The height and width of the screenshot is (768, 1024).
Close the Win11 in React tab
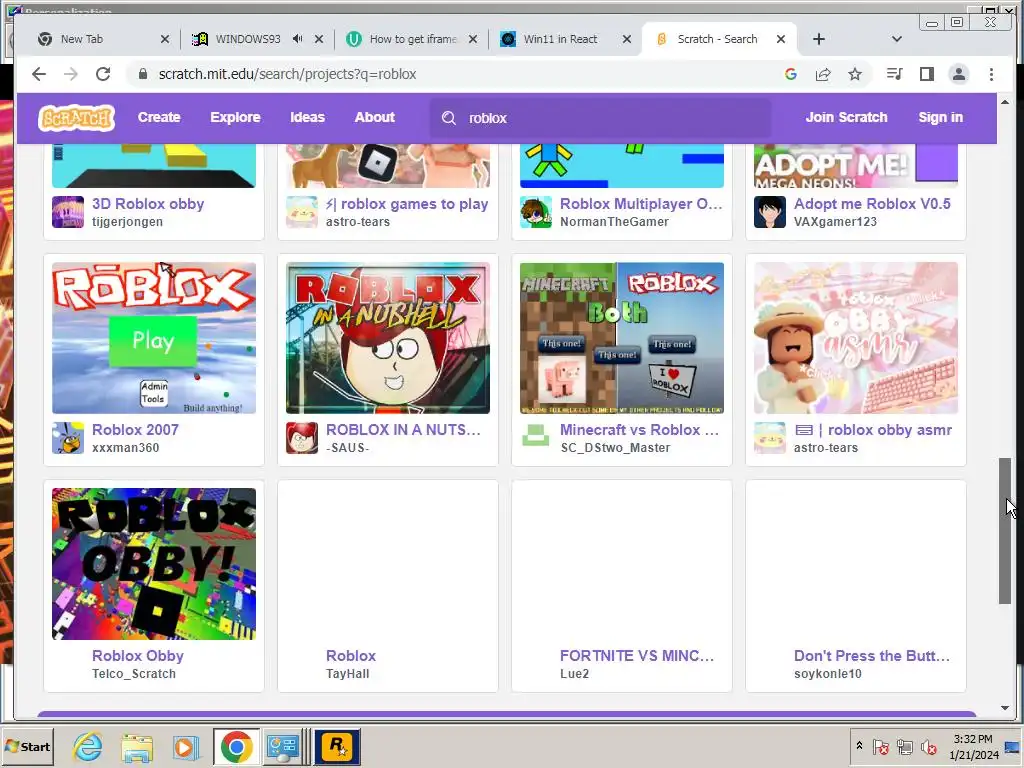(627, 39)
